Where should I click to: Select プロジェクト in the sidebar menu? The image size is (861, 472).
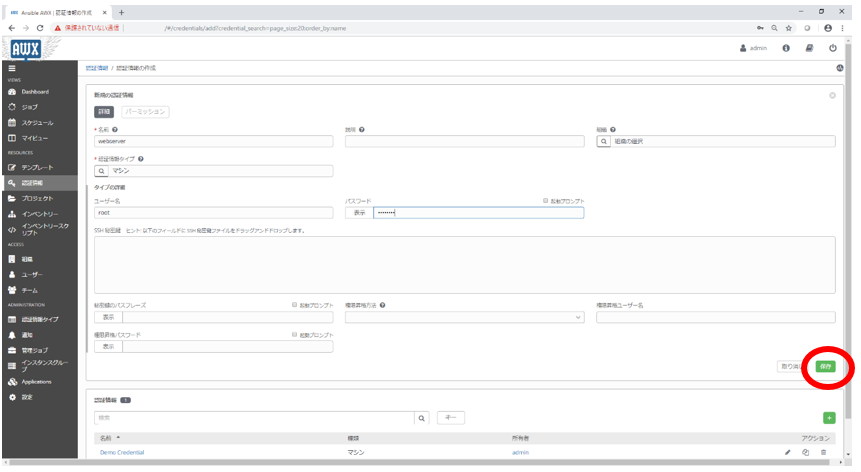[40, 199]
